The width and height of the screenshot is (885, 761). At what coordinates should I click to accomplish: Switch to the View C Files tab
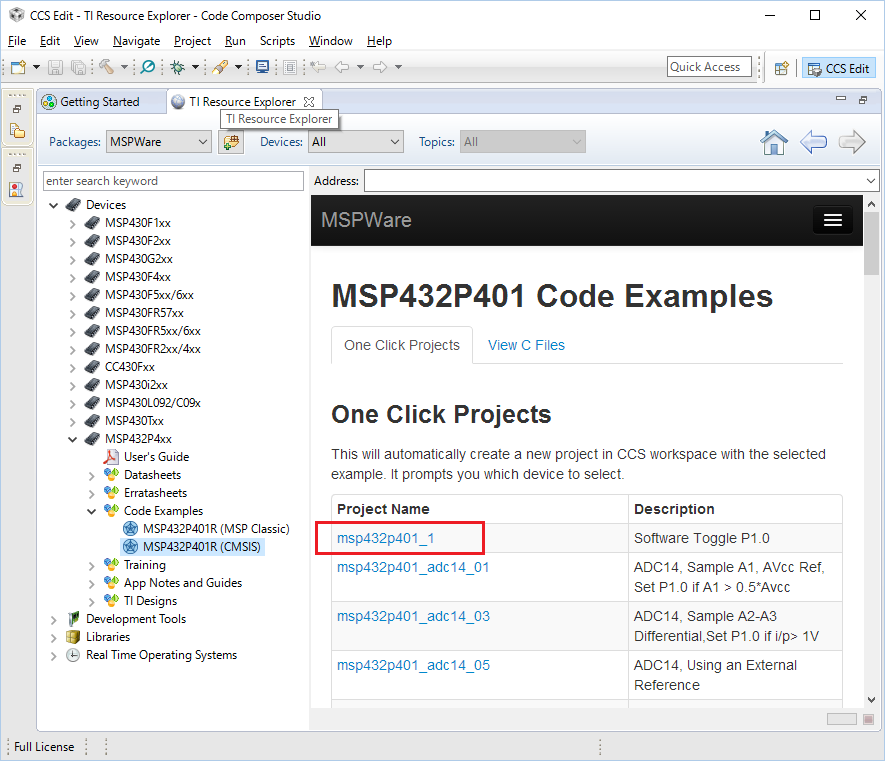(x=526, y=345)
